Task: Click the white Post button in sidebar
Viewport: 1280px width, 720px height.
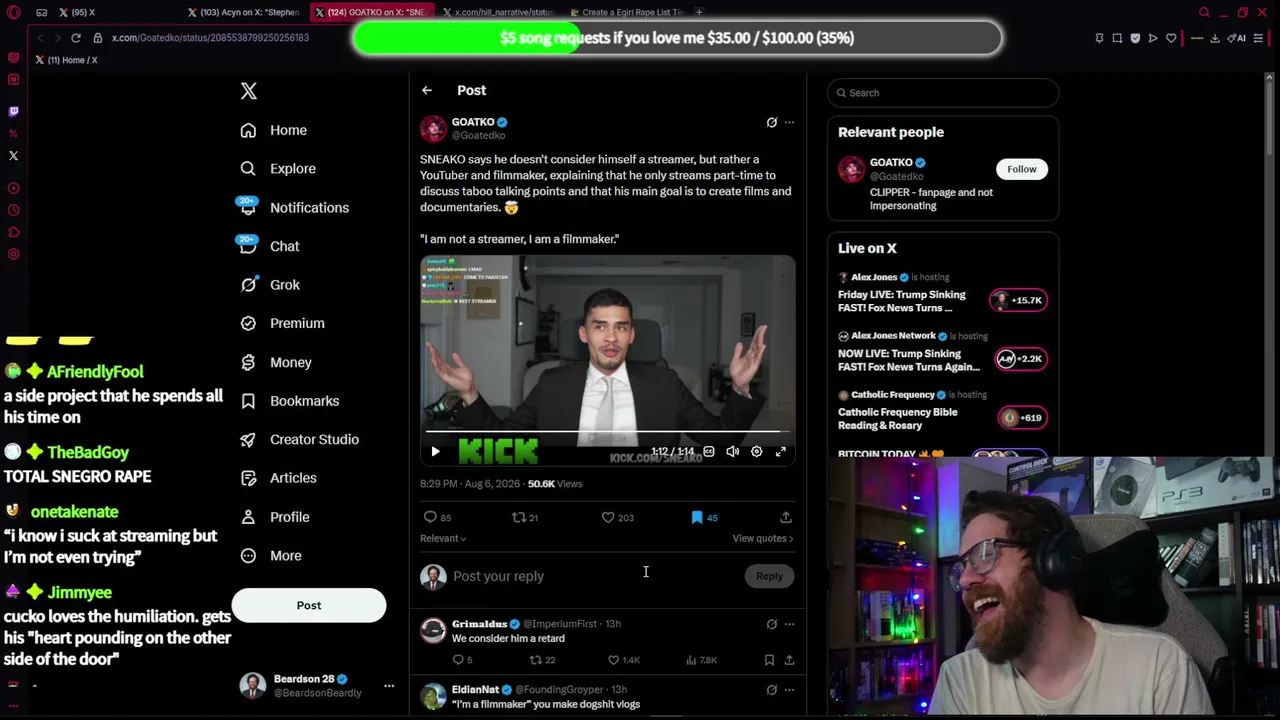Action: tap(309, 605)
